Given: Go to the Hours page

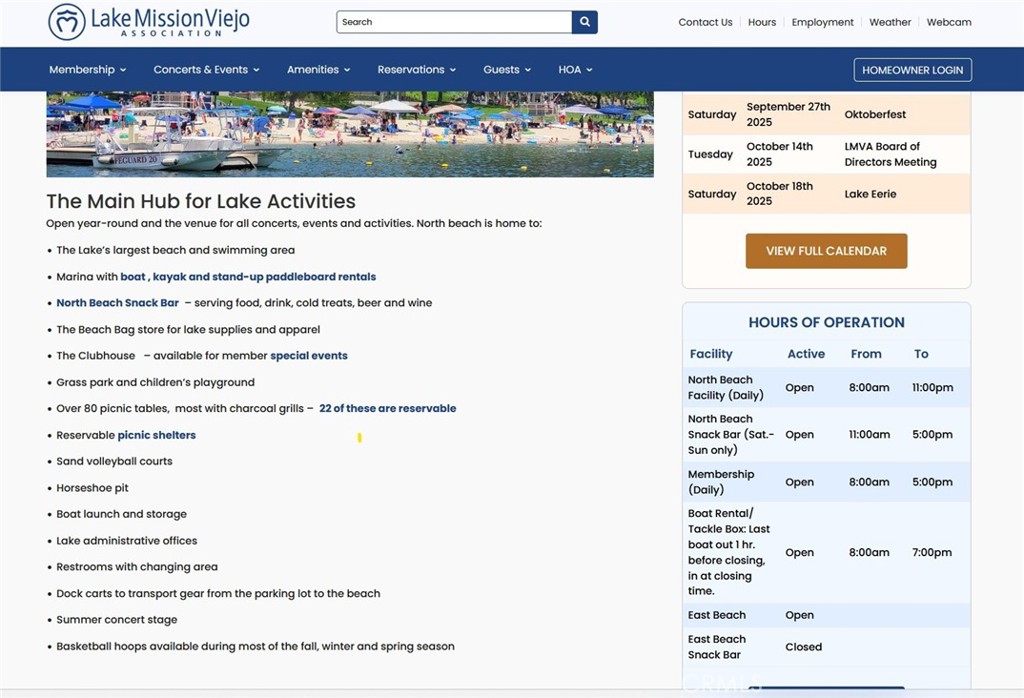Looking at the screenshot, I should (762, 22).
